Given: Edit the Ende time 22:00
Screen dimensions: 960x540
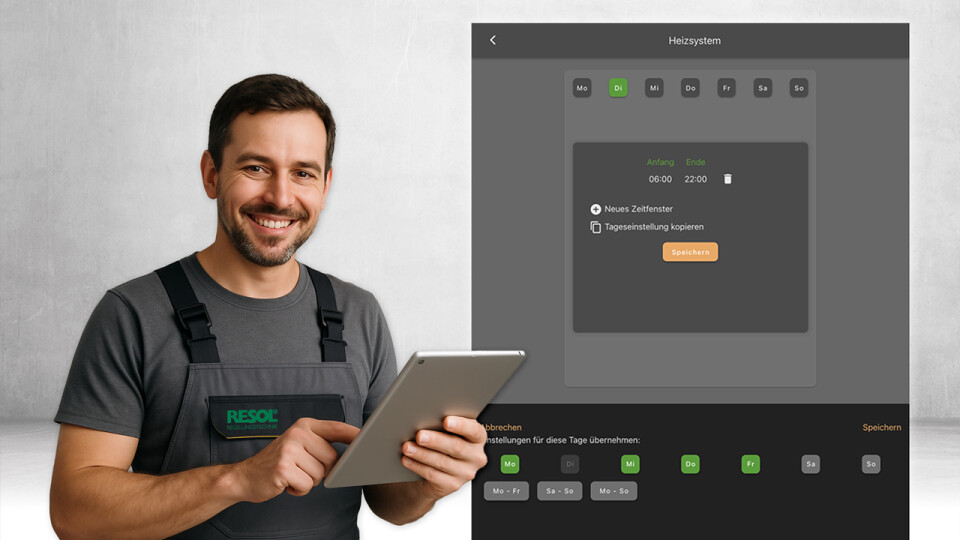Looking at the screenshot, I should tap(695, 179).
